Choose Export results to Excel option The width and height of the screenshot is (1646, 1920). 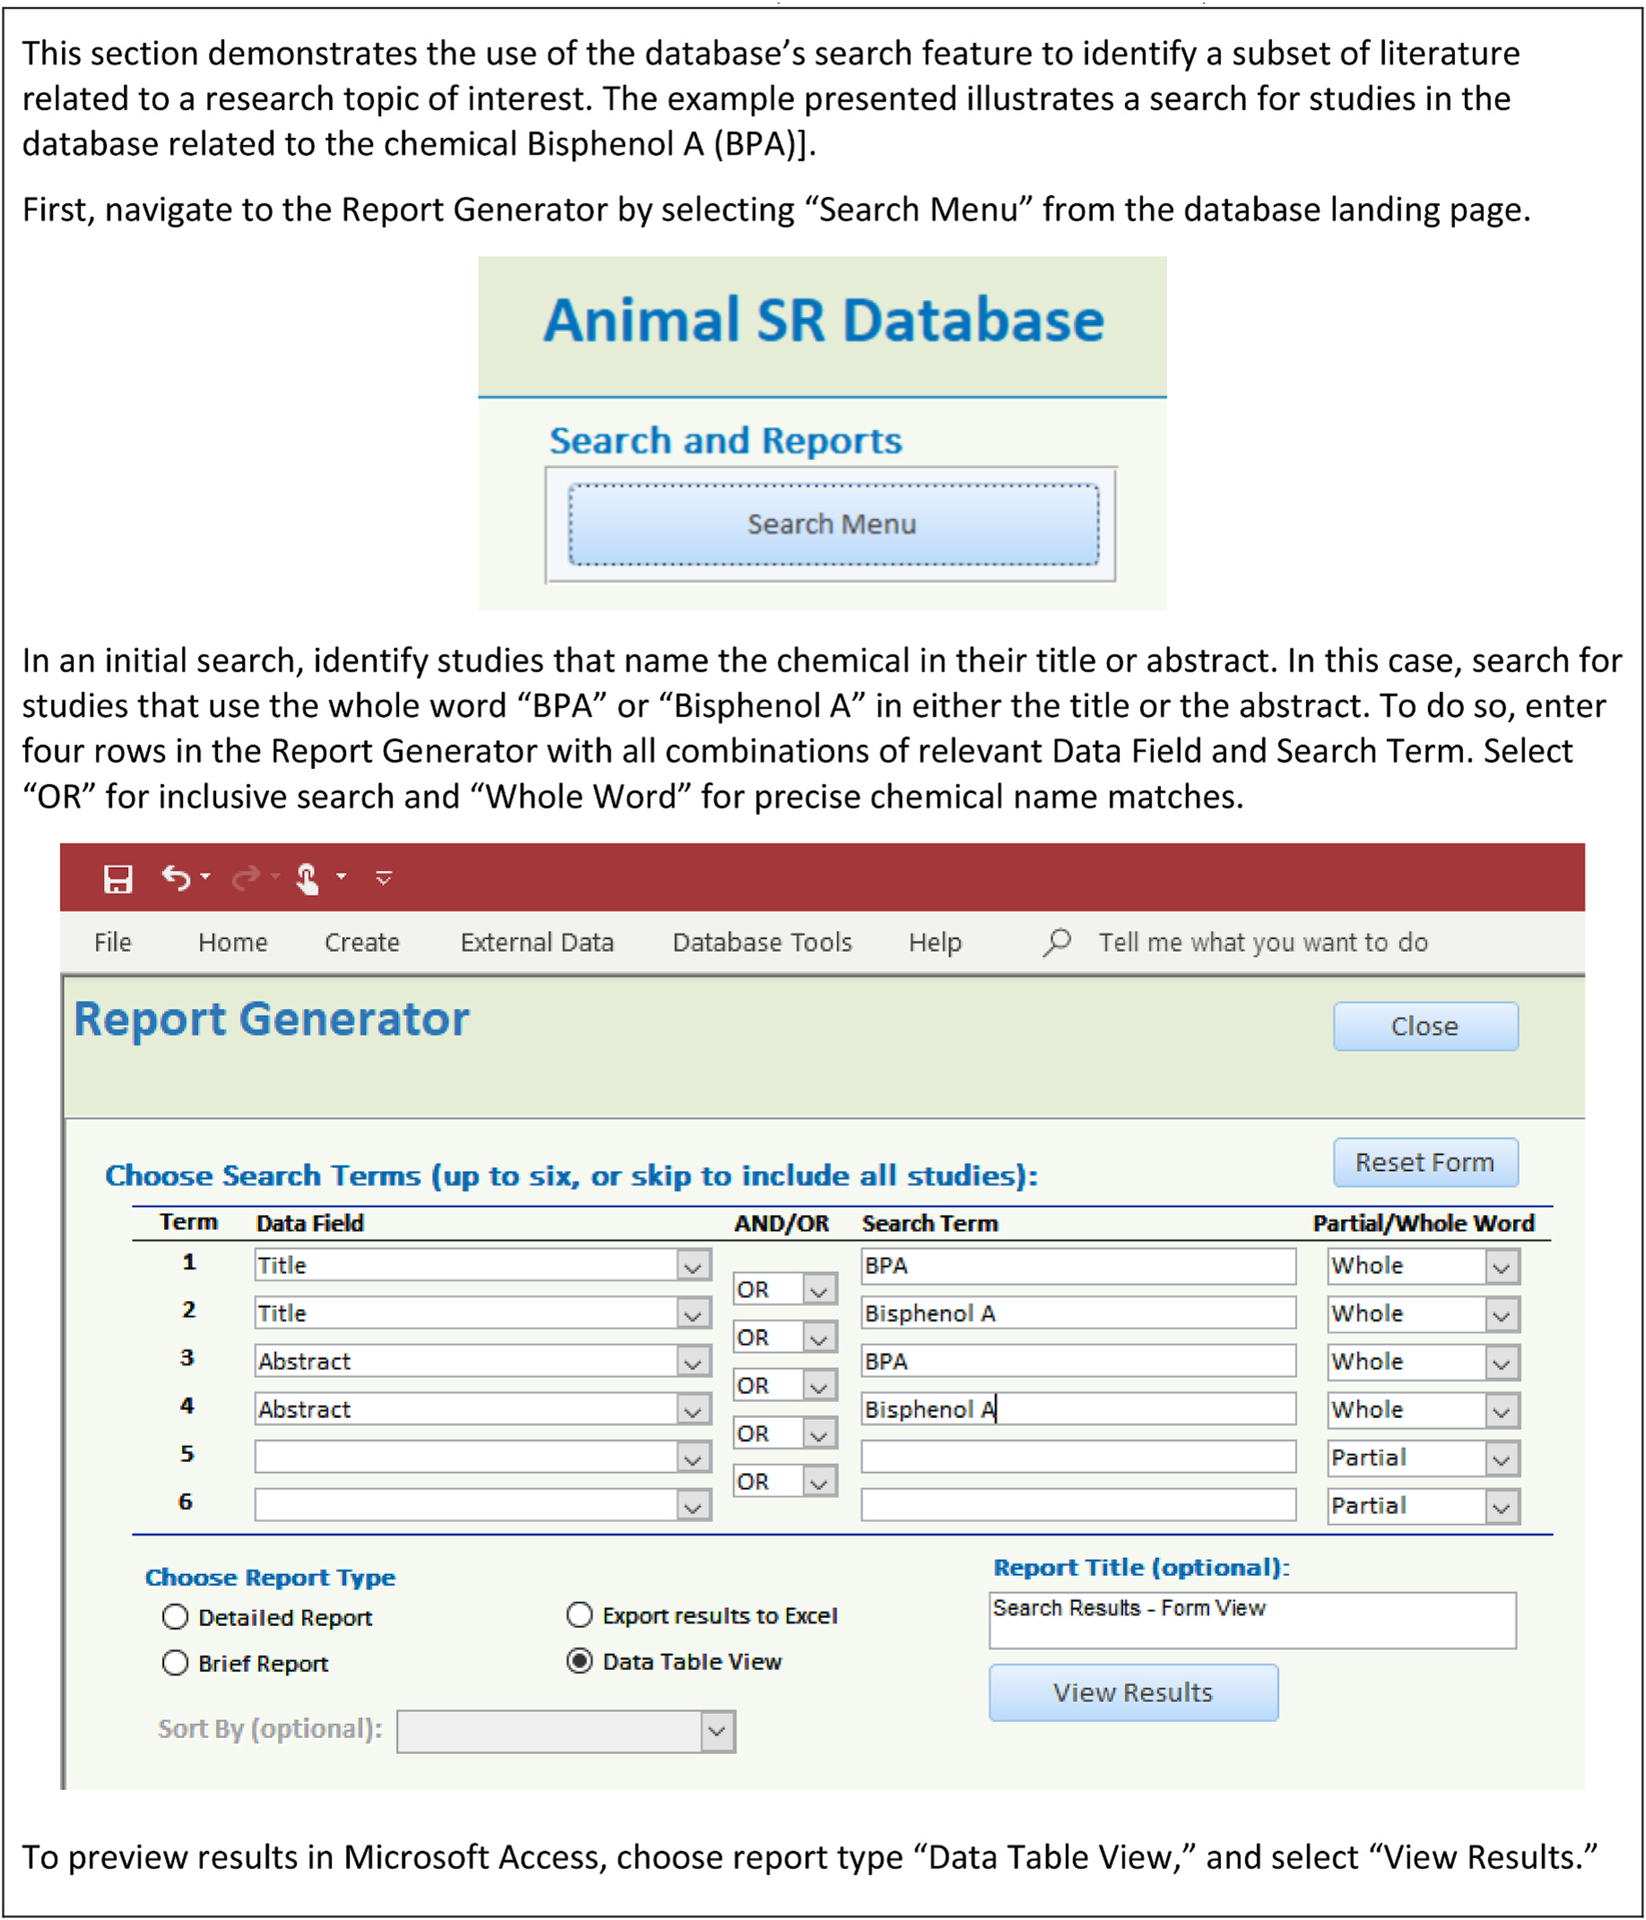579,1615
